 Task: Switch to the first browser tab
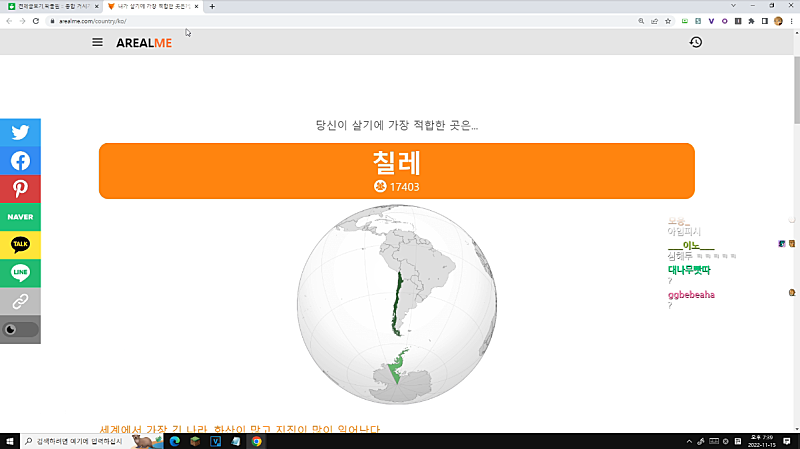coord(51,7)
